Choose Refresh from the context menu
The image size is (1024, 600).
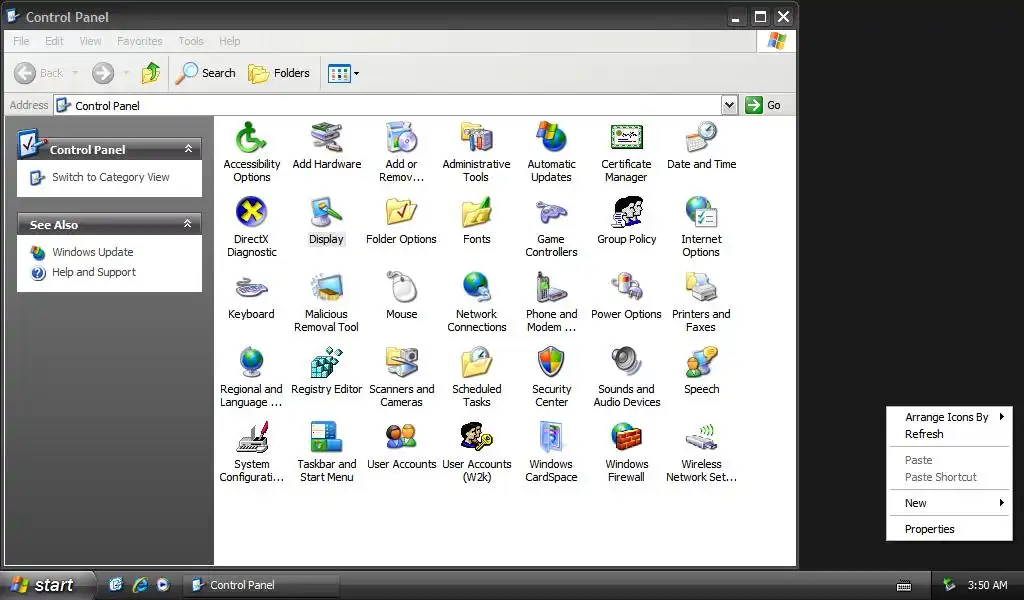[950, 434]
